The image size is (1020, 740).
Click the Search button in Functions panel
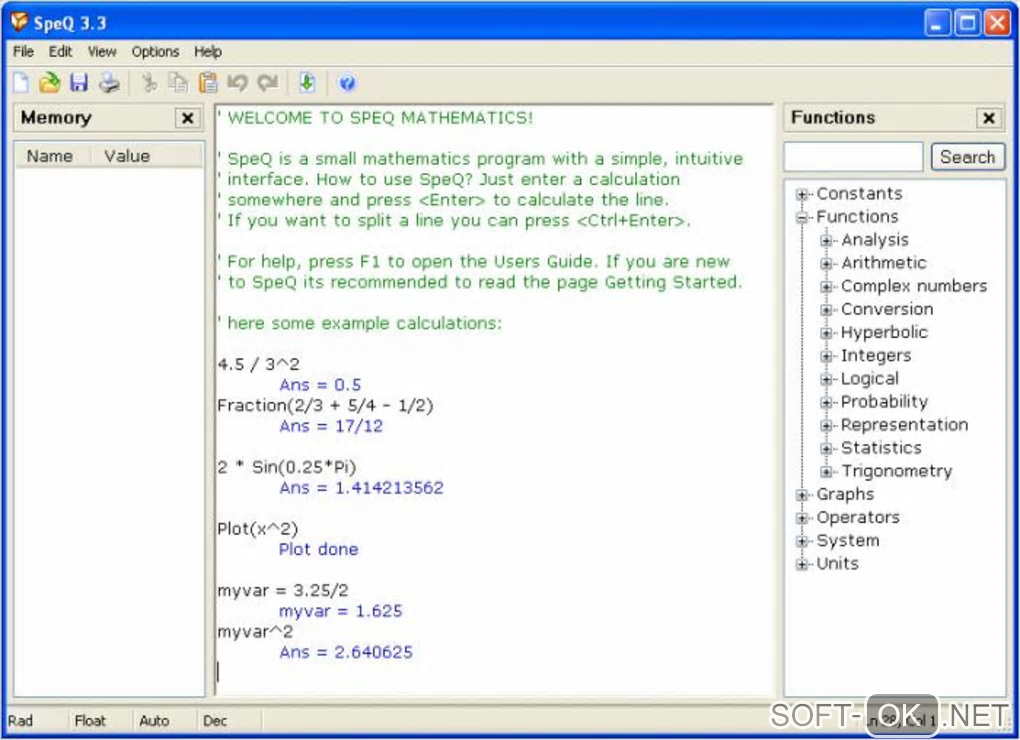pos(967,157)
